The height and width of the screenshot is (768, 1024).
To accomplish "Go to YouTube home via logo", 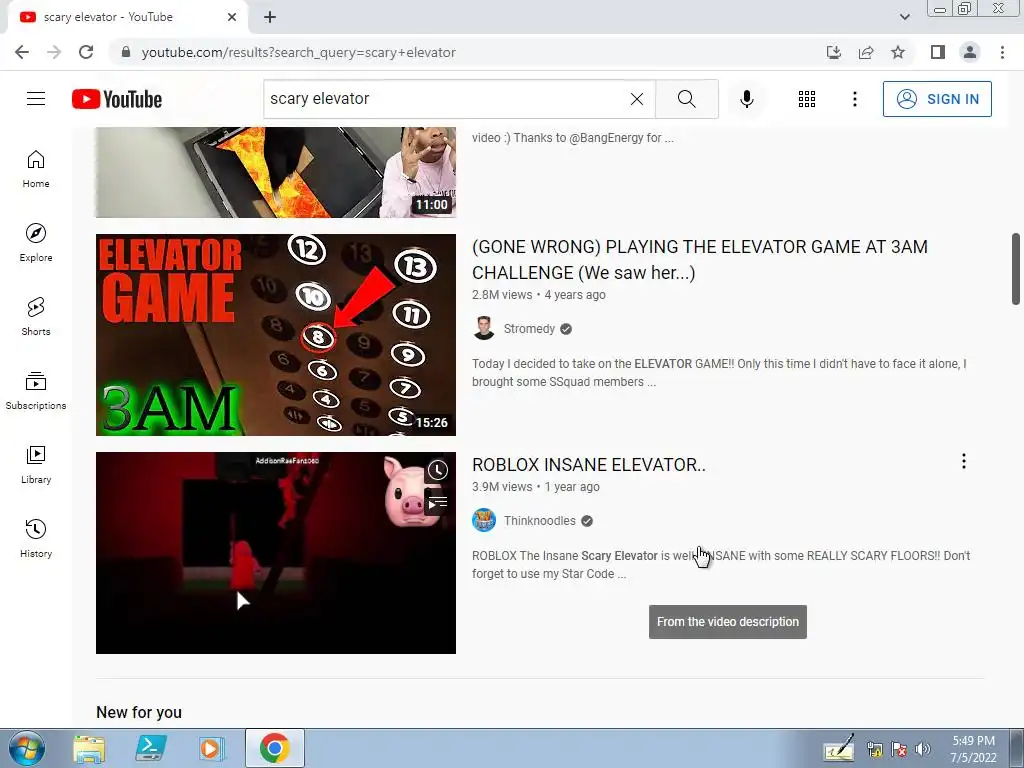I will click(x=117, y=99).
